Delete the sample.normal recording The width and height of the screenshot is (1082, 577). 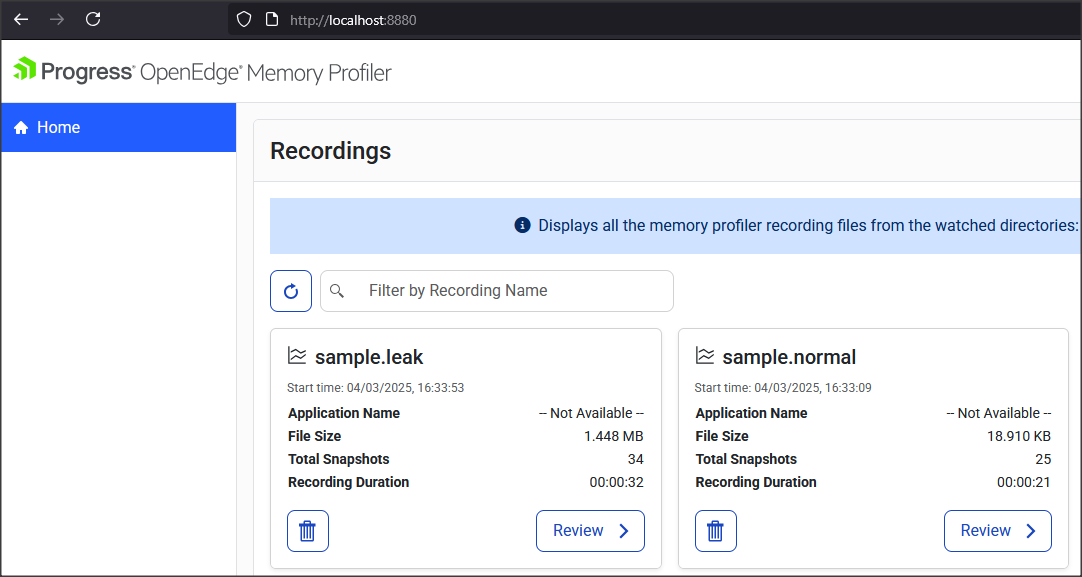pos(715,531)
